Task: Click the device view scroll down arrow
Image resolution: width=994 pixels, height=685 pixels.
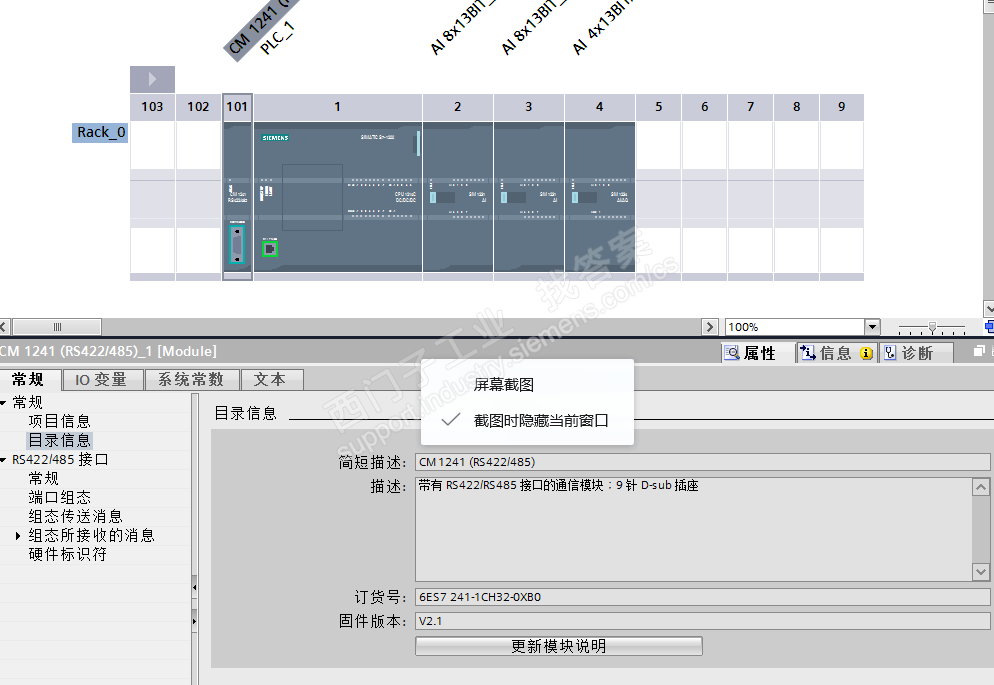Action: 988,309
